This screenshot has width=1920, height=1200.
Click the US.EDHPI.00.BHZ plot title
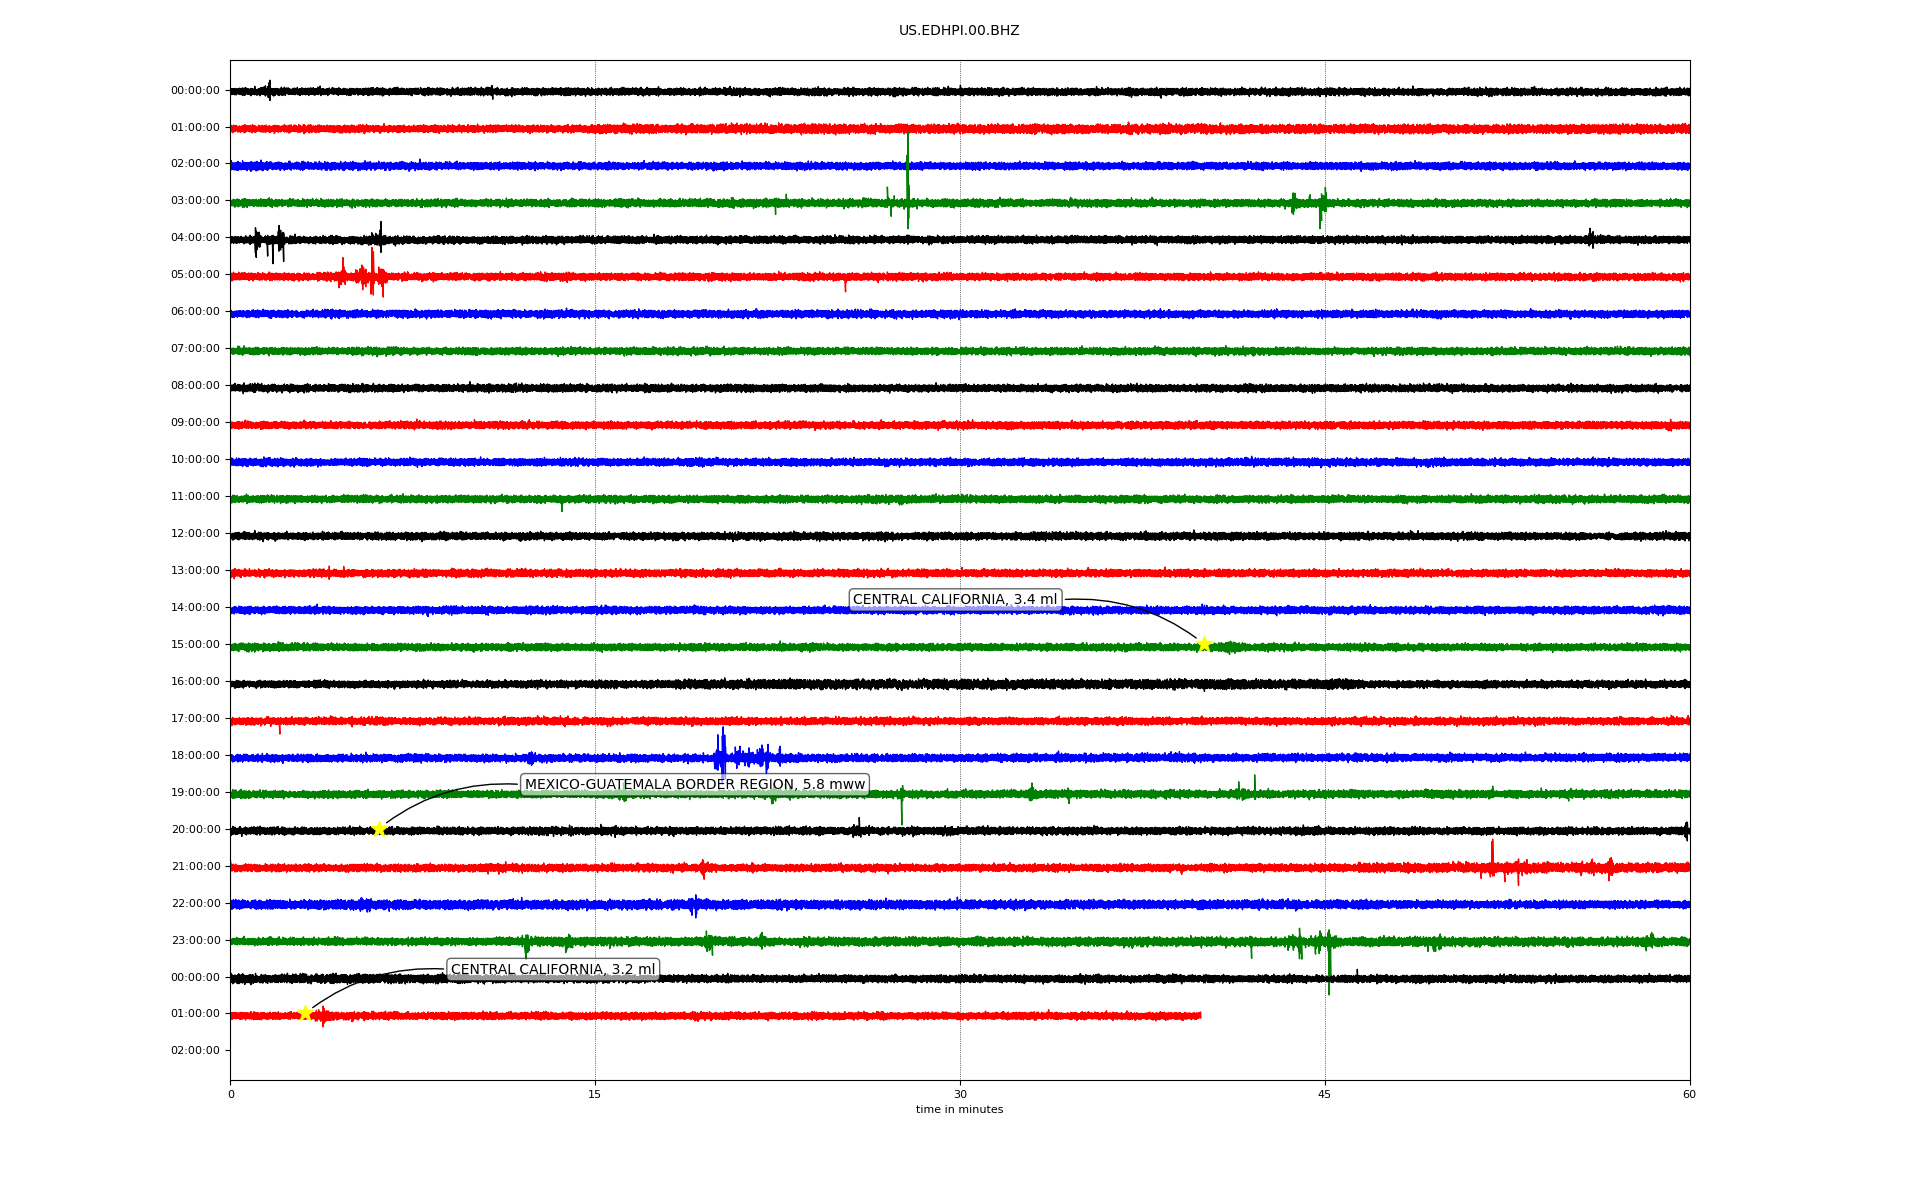pyautogui.click(x=958, y=31)
